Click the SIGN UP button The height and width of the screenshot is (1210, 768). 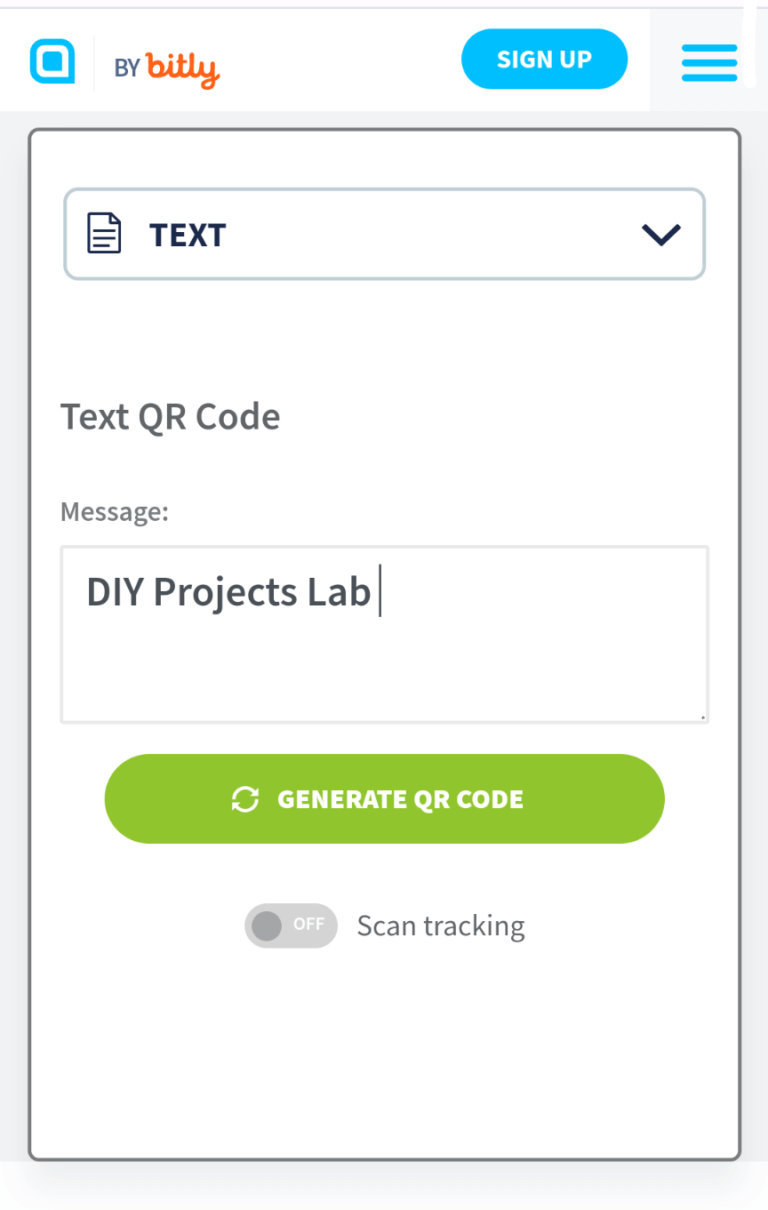(544, 59)
